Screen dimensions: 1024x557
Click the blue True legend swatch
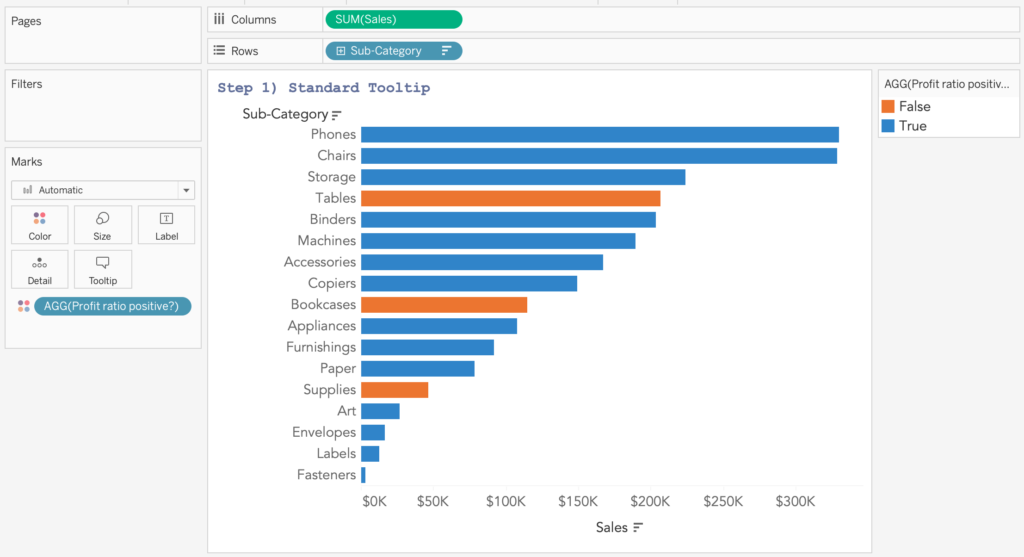pos(888,126)
